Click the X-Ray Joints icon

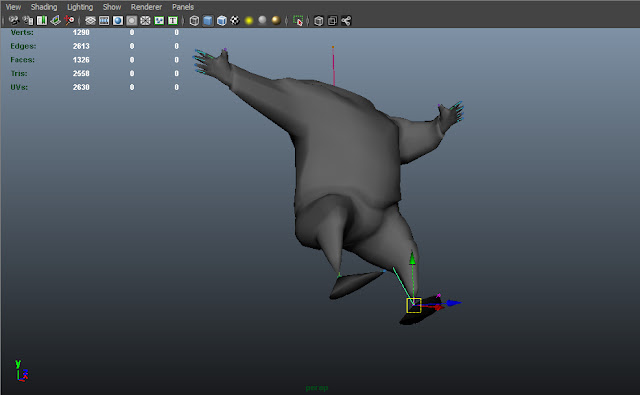click(346, 20)
